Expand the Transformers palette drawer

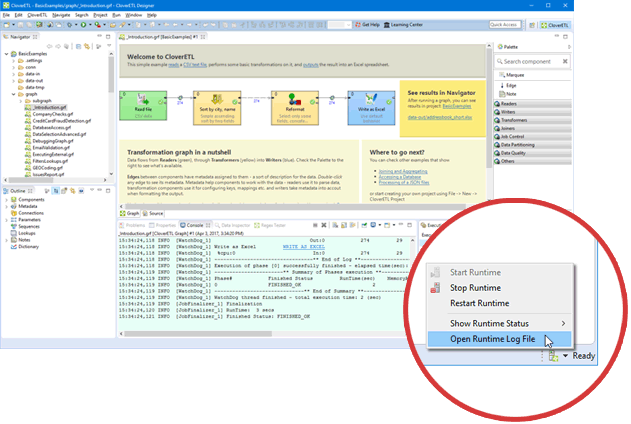tap(532, 120)
